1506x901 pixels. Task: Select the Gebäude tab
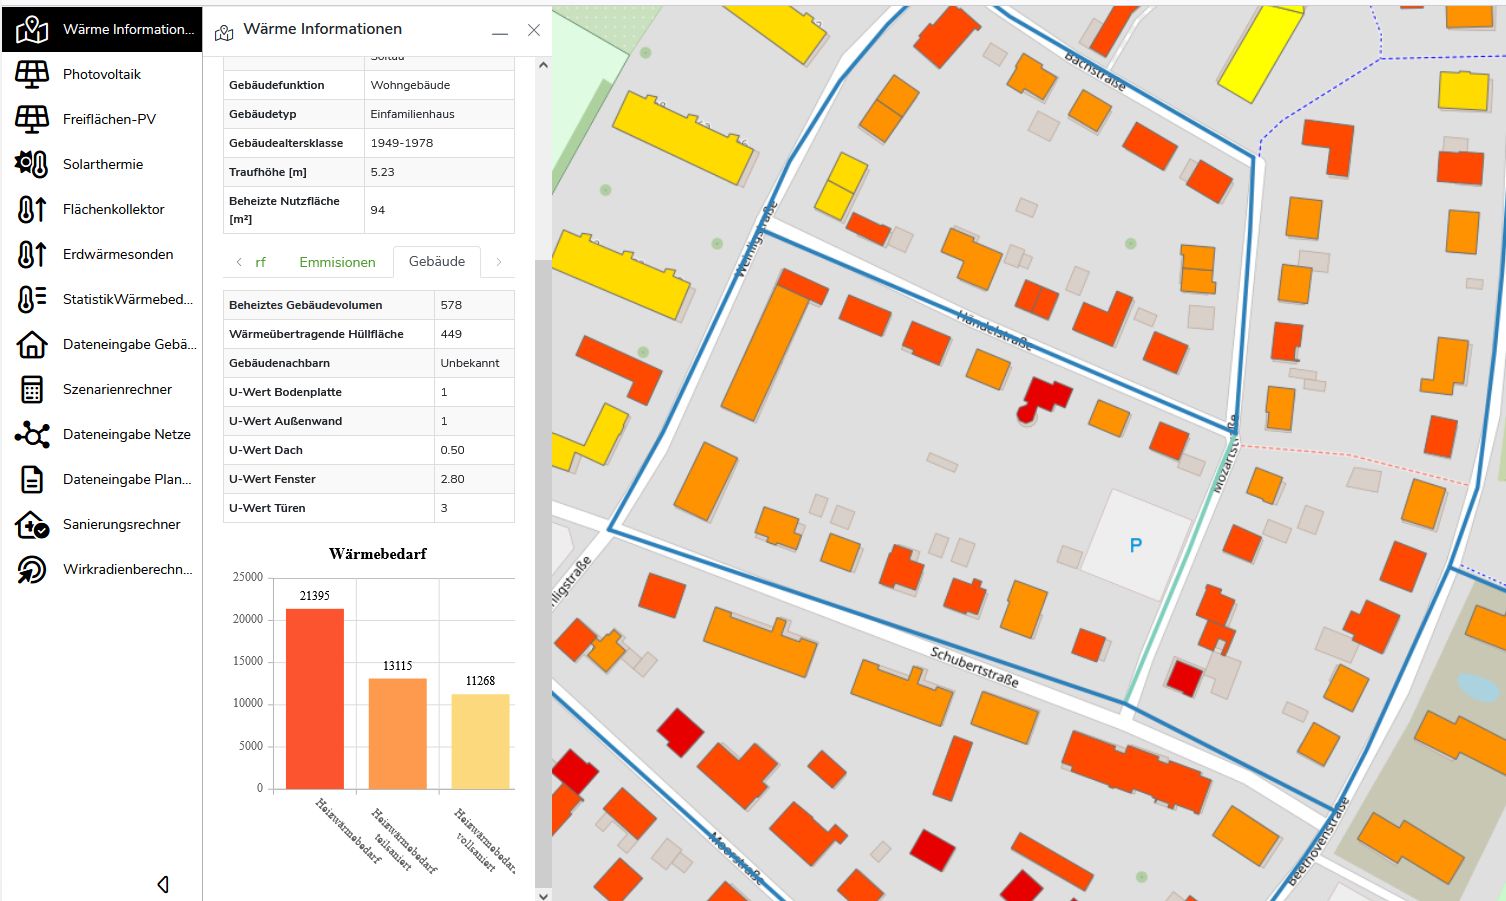tap(437, 261)
